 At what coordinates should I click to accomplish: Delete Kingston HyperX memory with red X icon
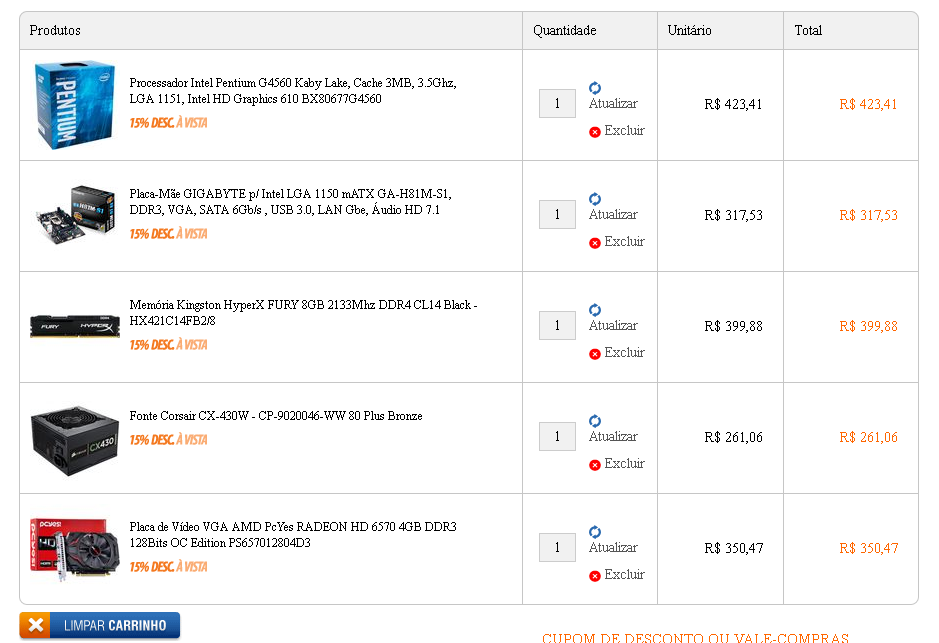[x=595, y=354]
